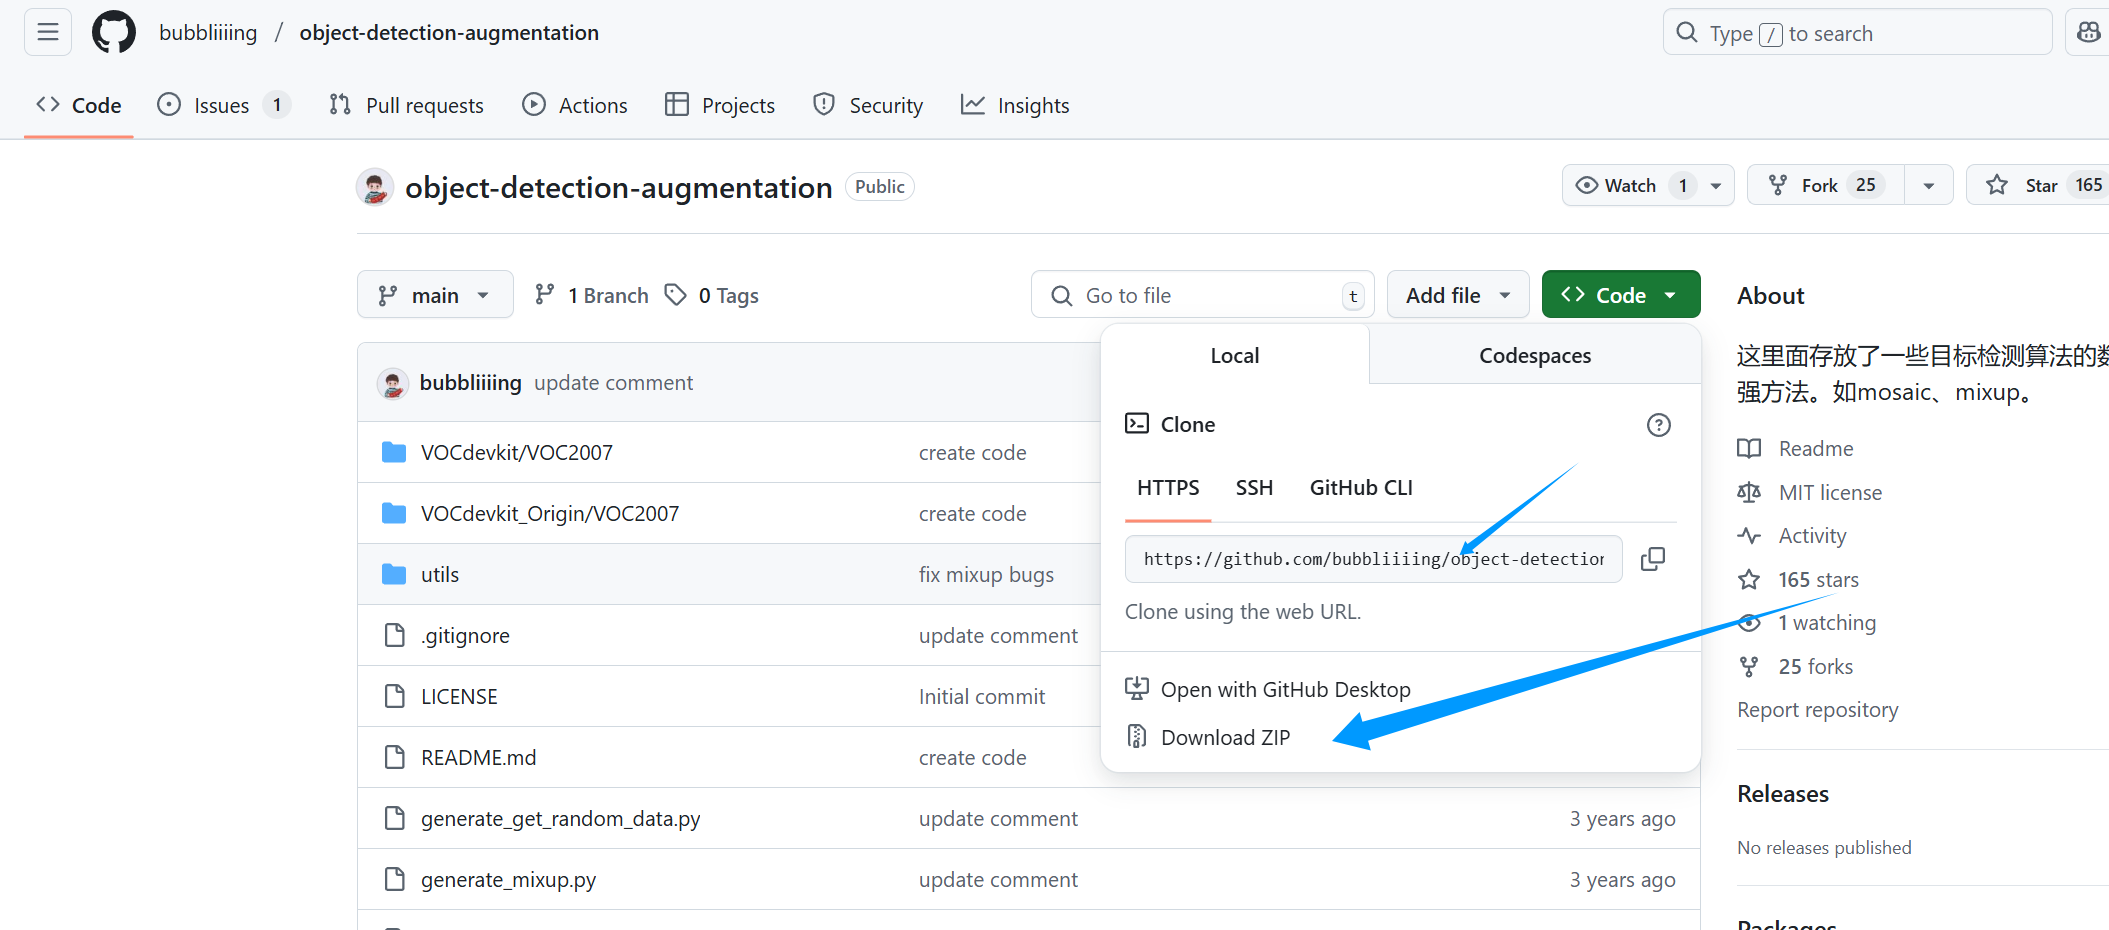Click Download ZIP
The width and height of the screenshot is (2109, 930).
click(x=1226, y=738)
